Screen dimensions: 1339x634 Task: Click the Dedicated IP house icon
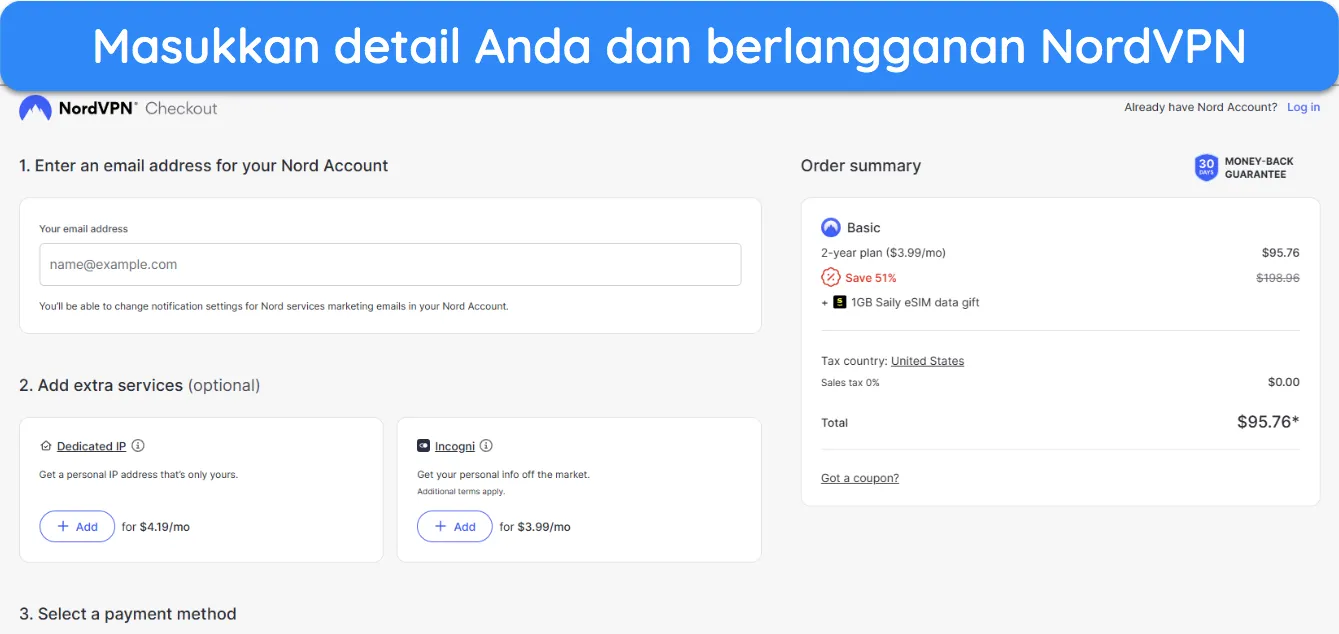tap(45, 446)
